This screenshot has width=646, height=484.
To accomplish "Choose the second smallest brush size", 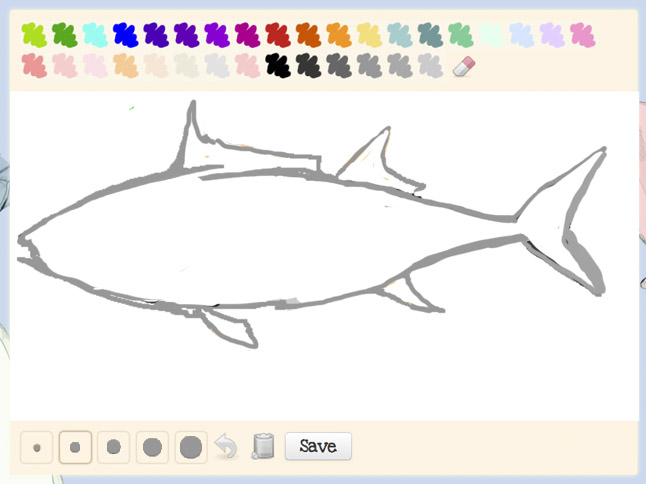I will [75, 447].
